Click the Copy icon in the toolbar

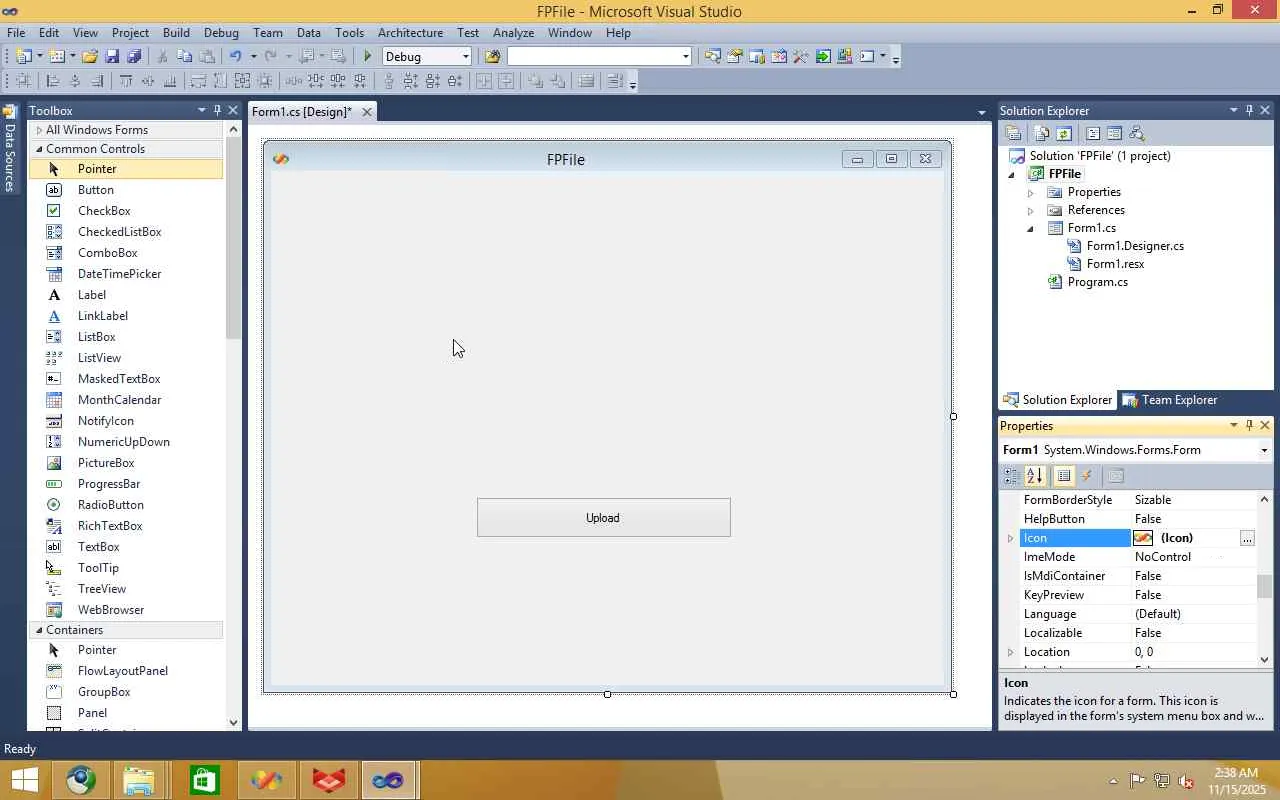(x=185, y=57)
